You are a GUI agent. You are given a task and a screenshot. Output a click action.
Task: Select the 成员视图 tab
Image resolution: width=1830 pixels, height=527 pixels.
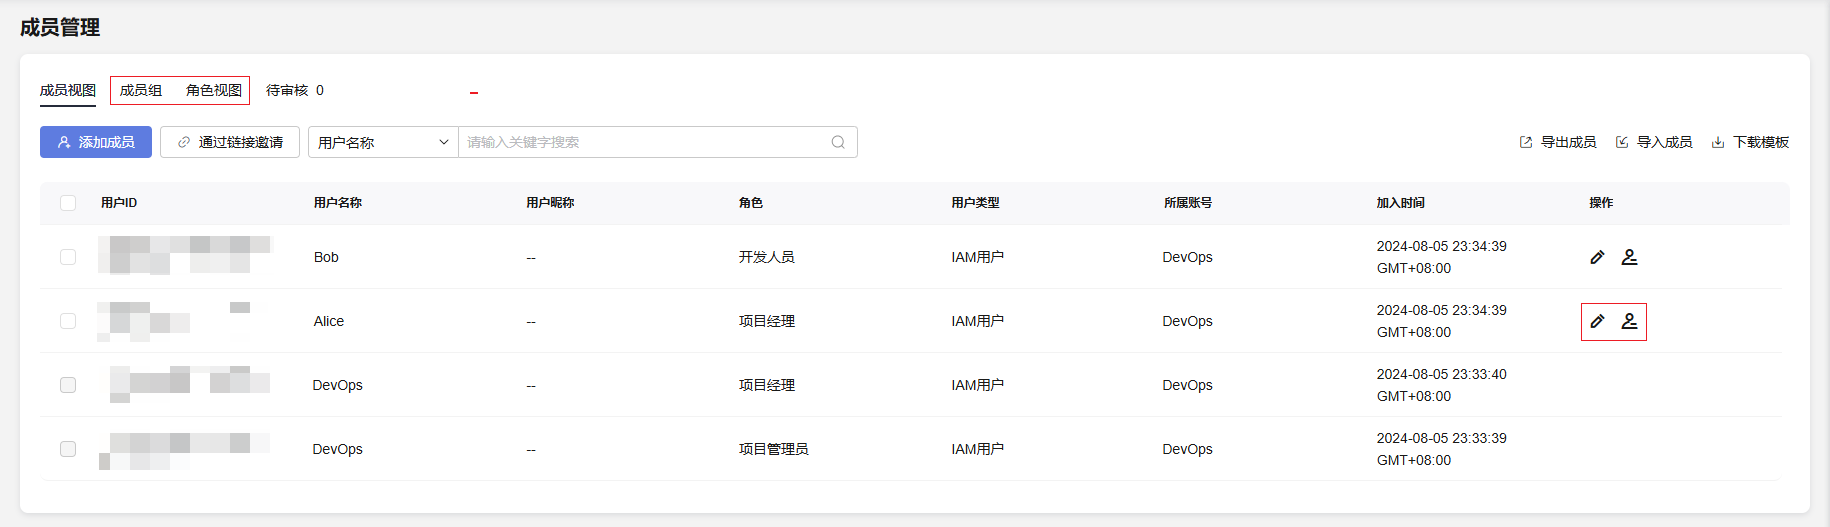(x=68, y=90)
